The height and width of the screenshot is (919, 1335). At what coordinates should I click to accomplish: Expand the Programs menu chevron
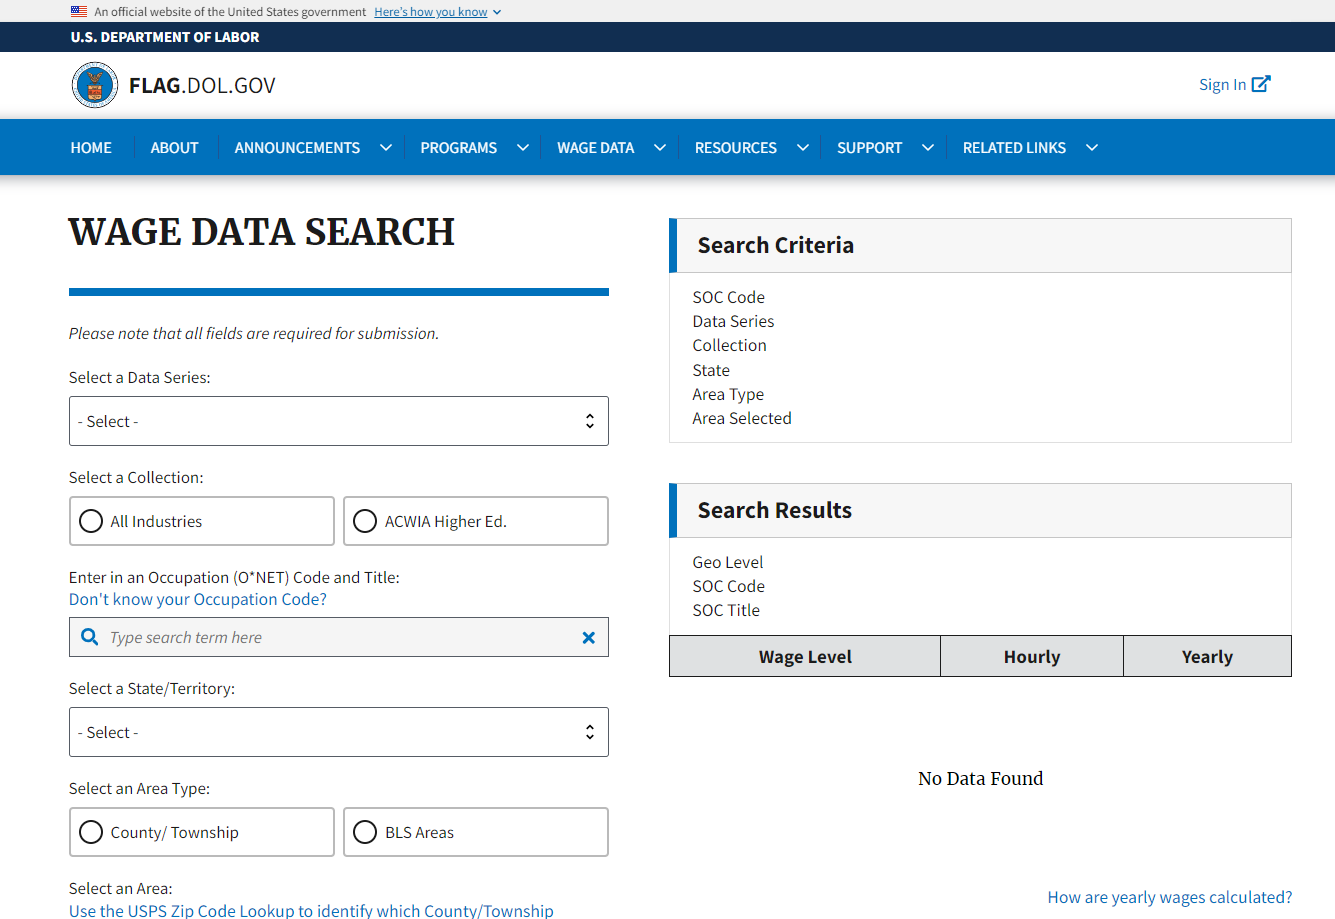pos(523,148)
